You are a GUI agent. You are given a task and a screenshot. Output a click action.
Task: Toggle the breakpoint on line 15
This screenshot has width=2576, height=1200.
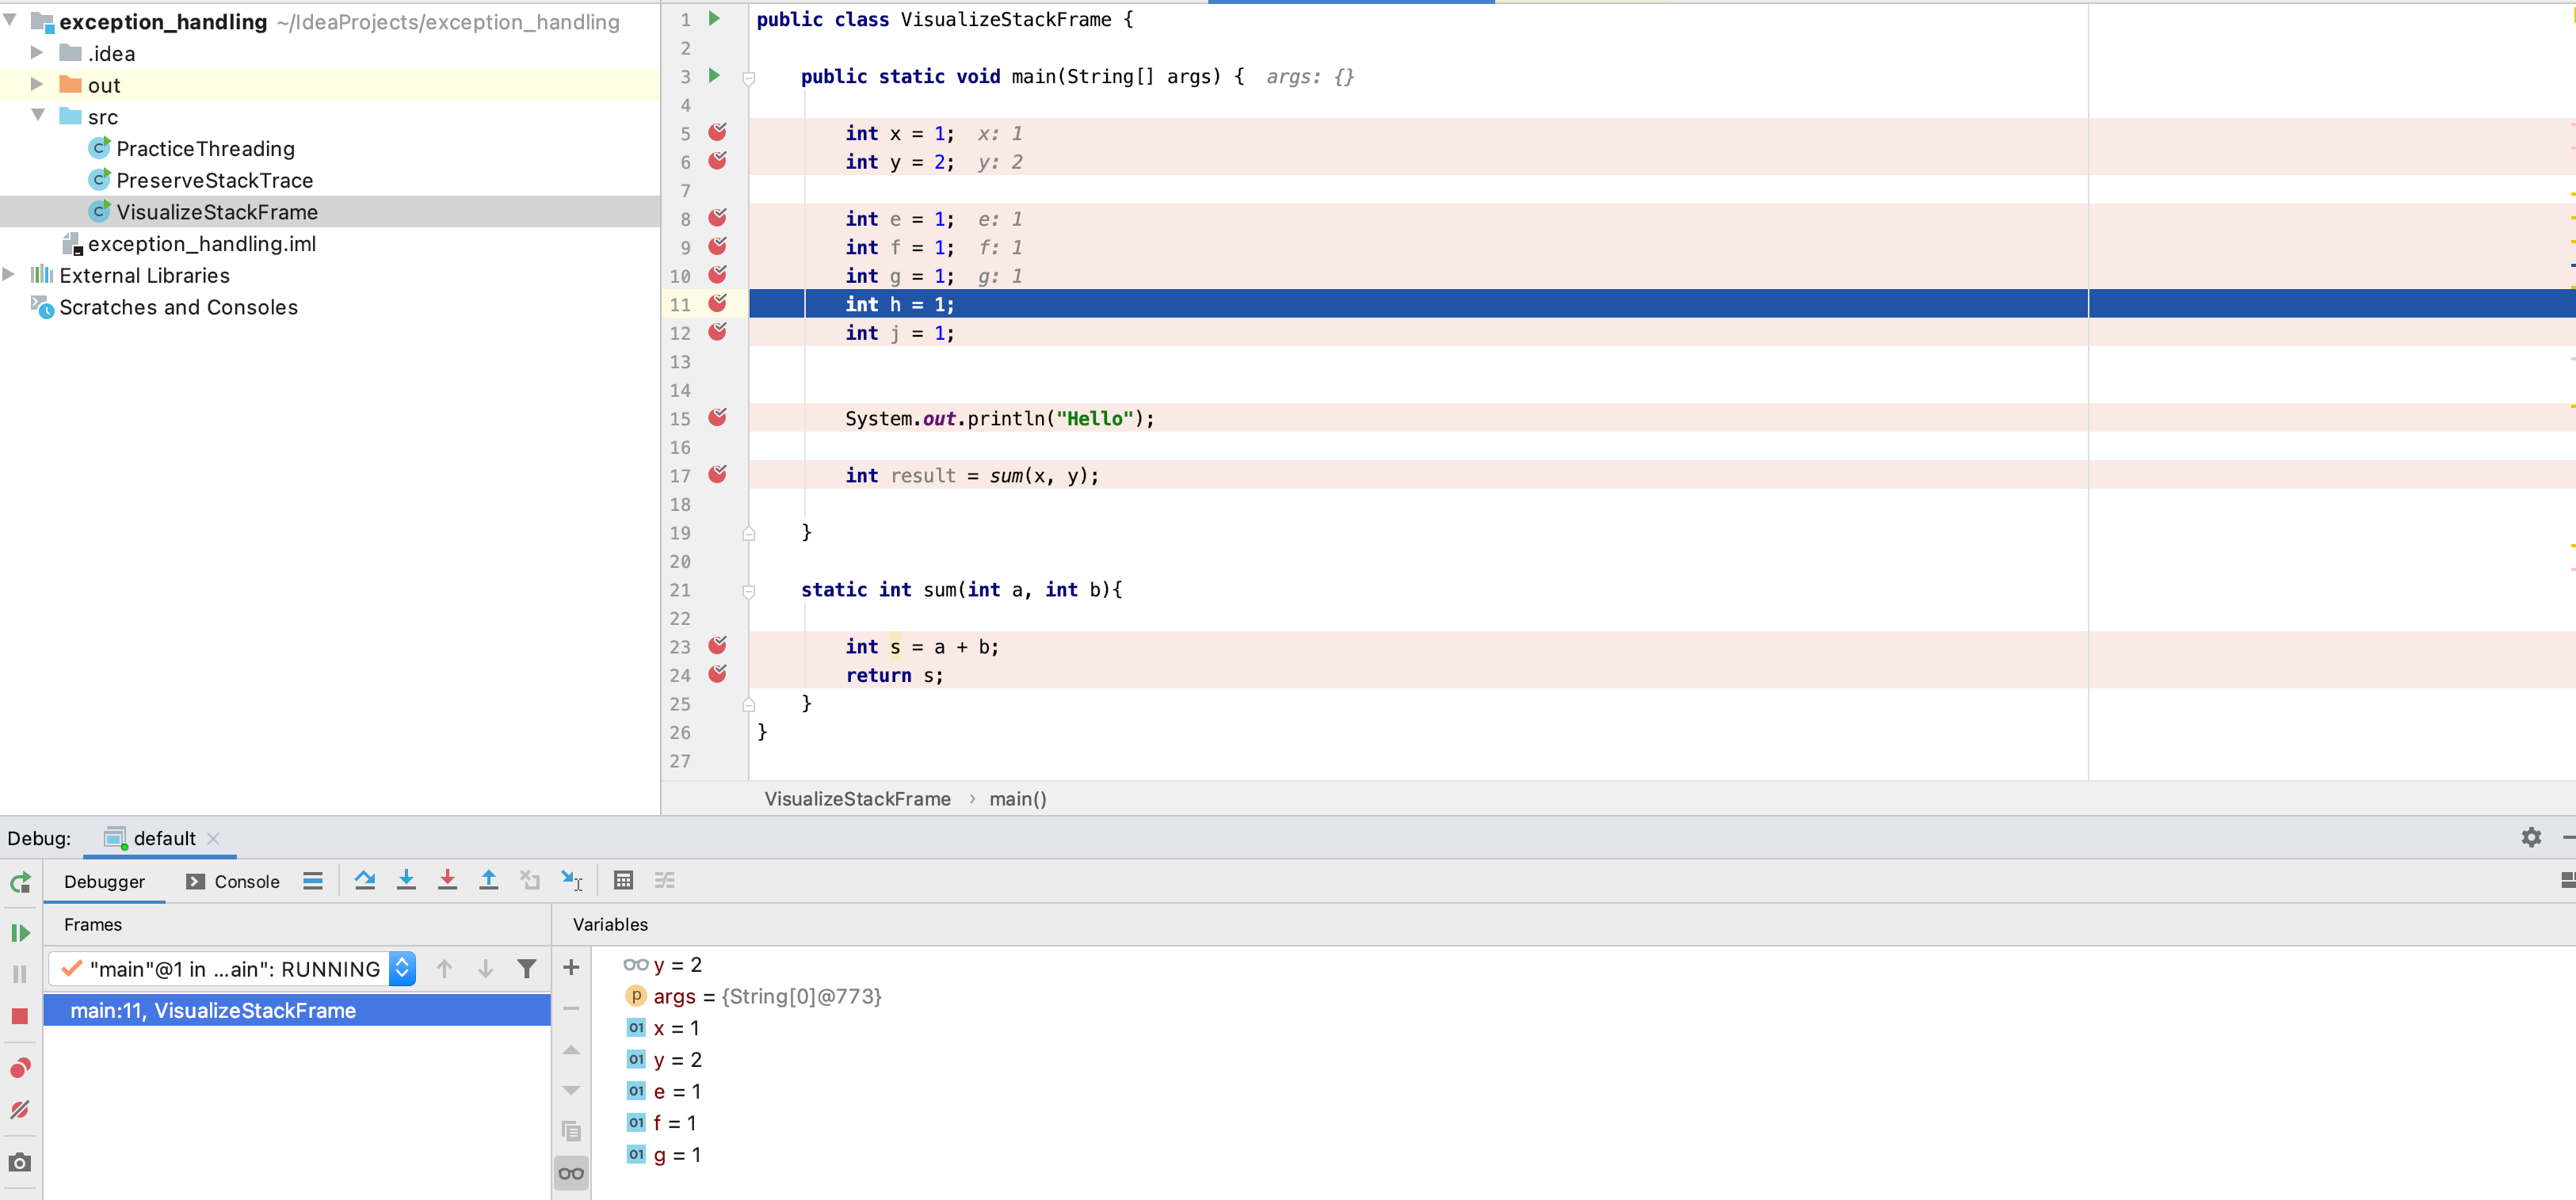[x=718, y=417]
